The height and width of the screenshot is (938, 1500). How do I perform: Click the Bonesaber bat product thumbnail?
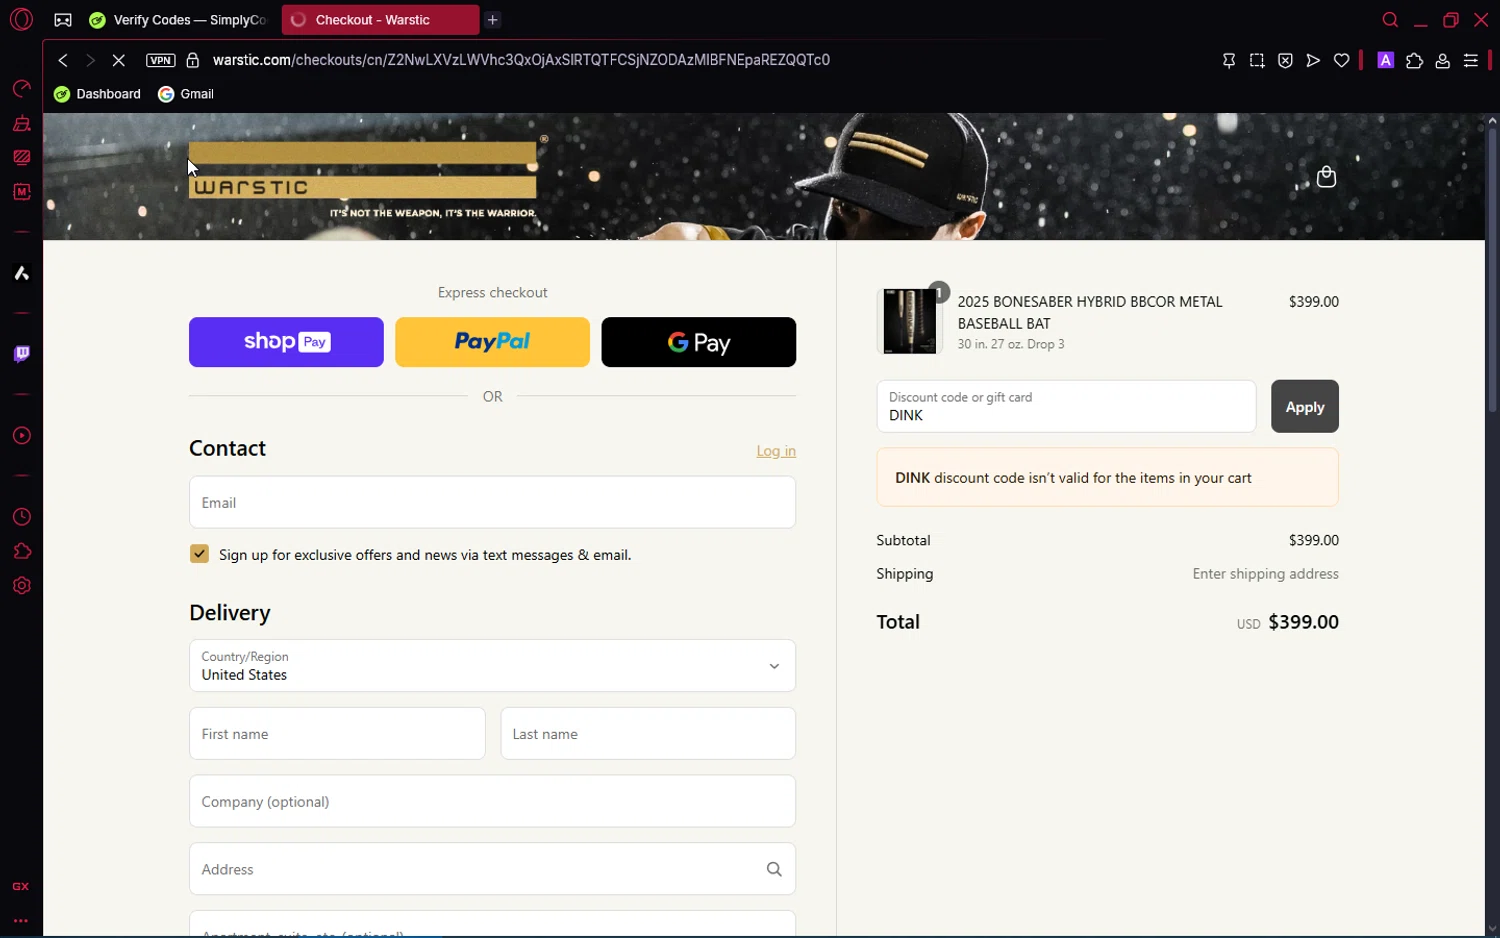click(x=910, y=321)
